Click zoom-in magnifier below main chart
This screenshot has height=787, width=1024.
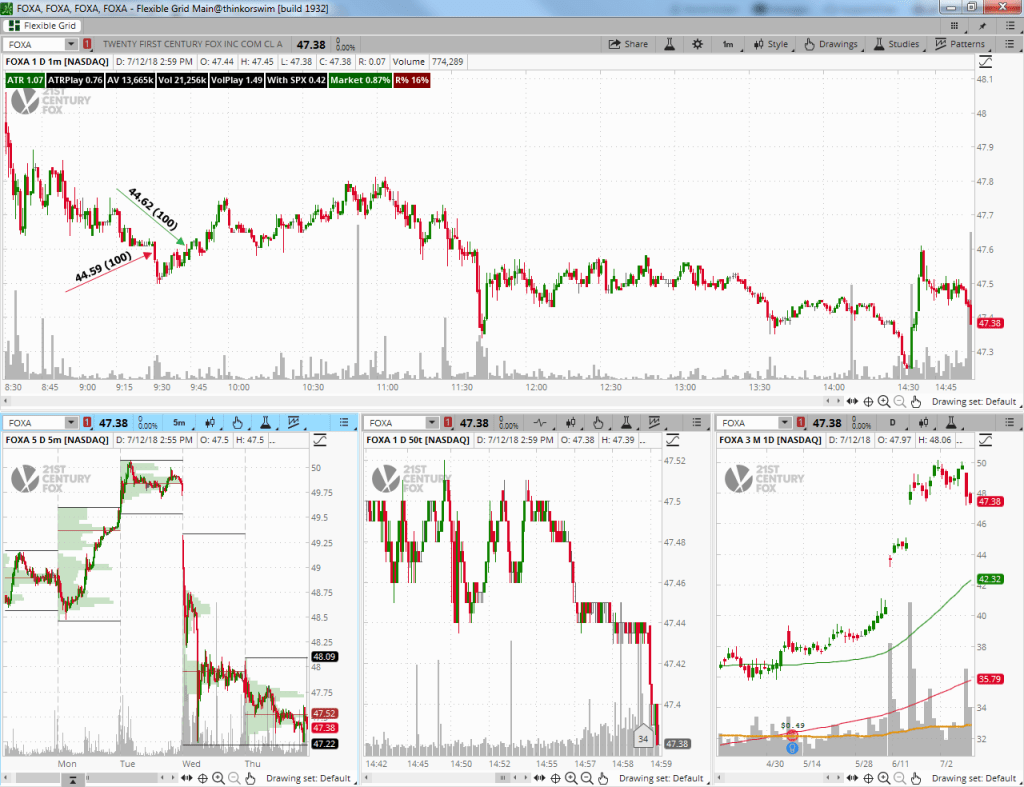pyautogui.click(x=884, y=401)
